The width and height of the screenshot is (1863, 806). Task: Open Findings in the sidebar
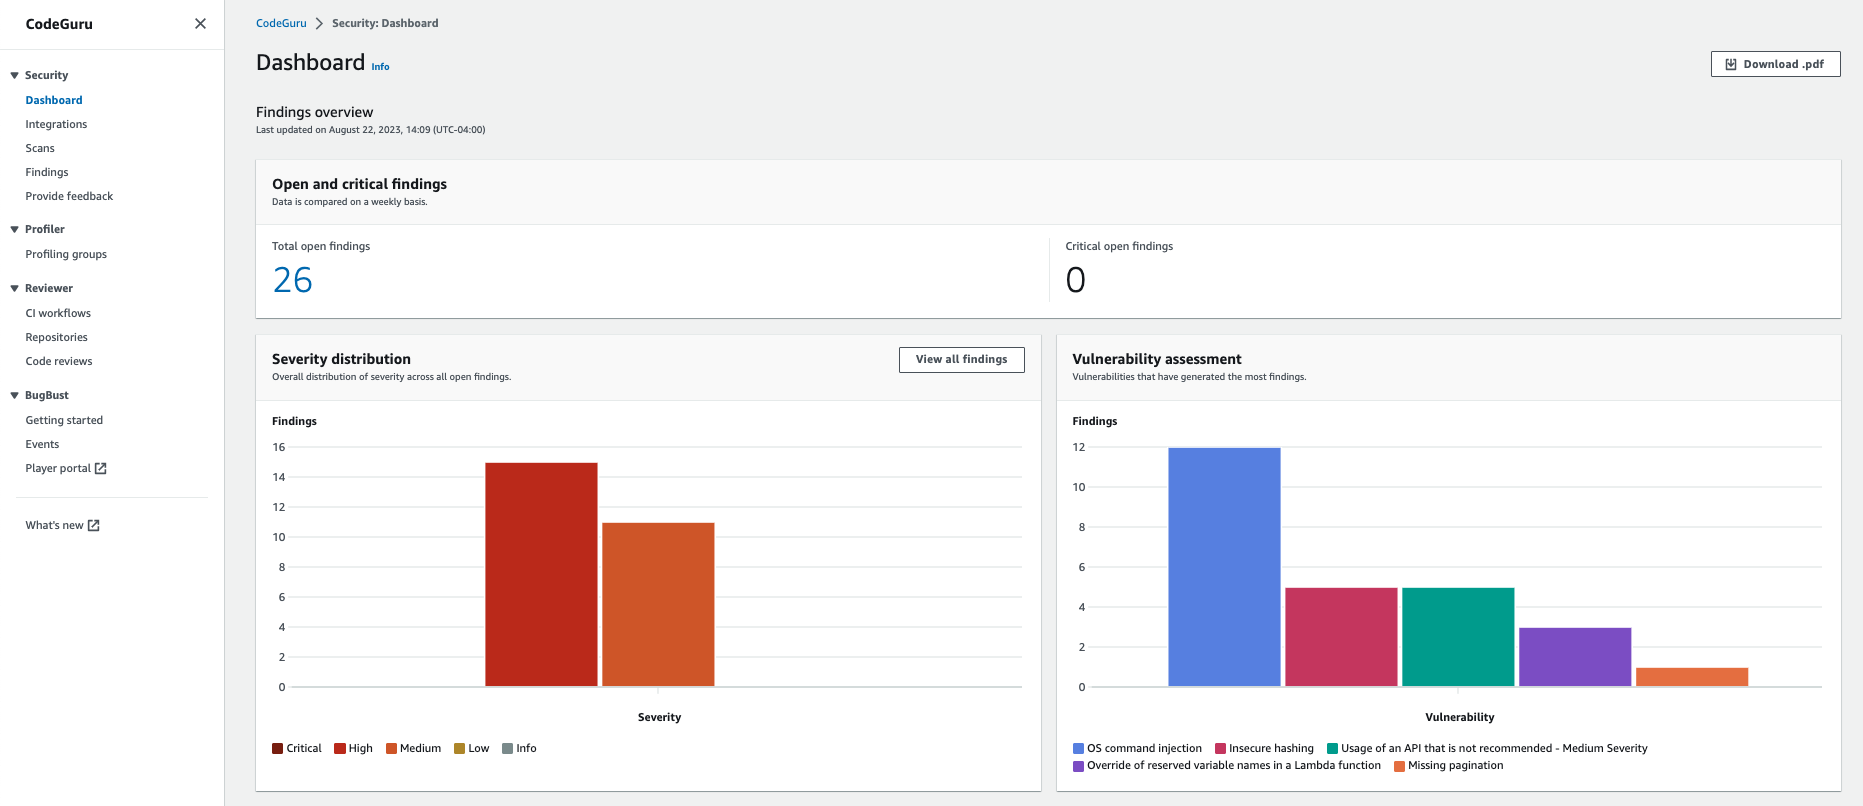pyautogui.click(x=47, y=172)
